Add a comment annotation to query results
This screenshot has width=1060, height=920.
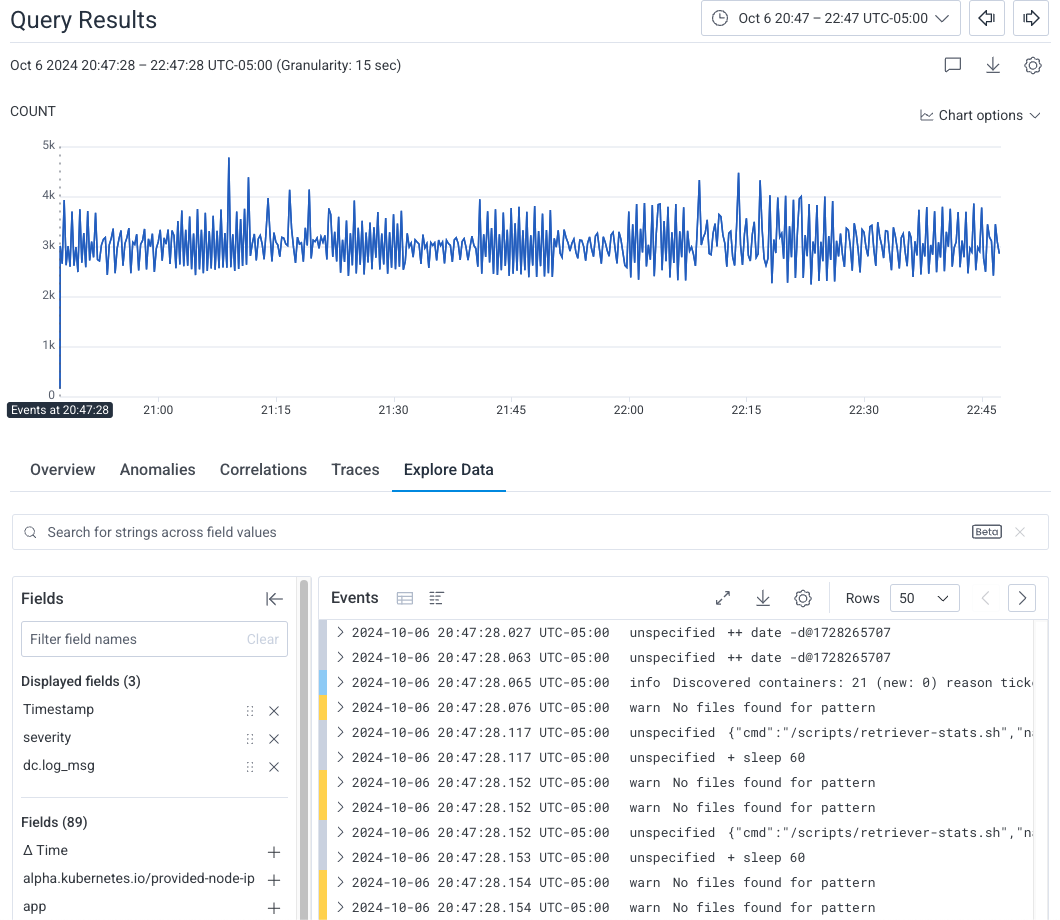[x=951, y=65]
